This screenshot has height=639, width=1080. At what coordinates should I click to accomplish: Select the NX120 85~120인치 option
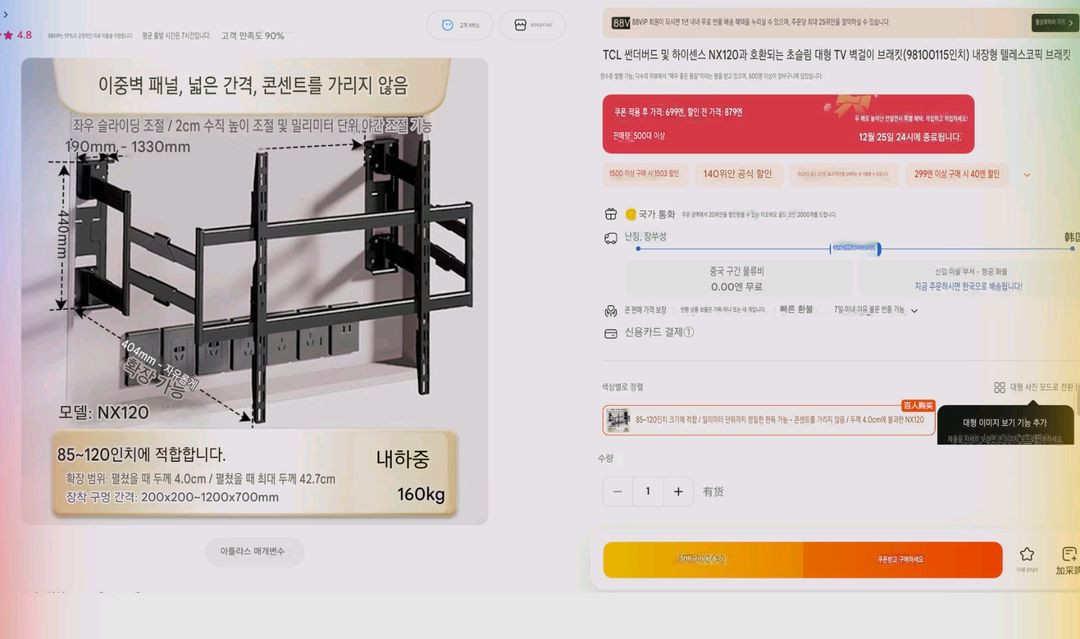pyautogui.click(x=769, y=420)
